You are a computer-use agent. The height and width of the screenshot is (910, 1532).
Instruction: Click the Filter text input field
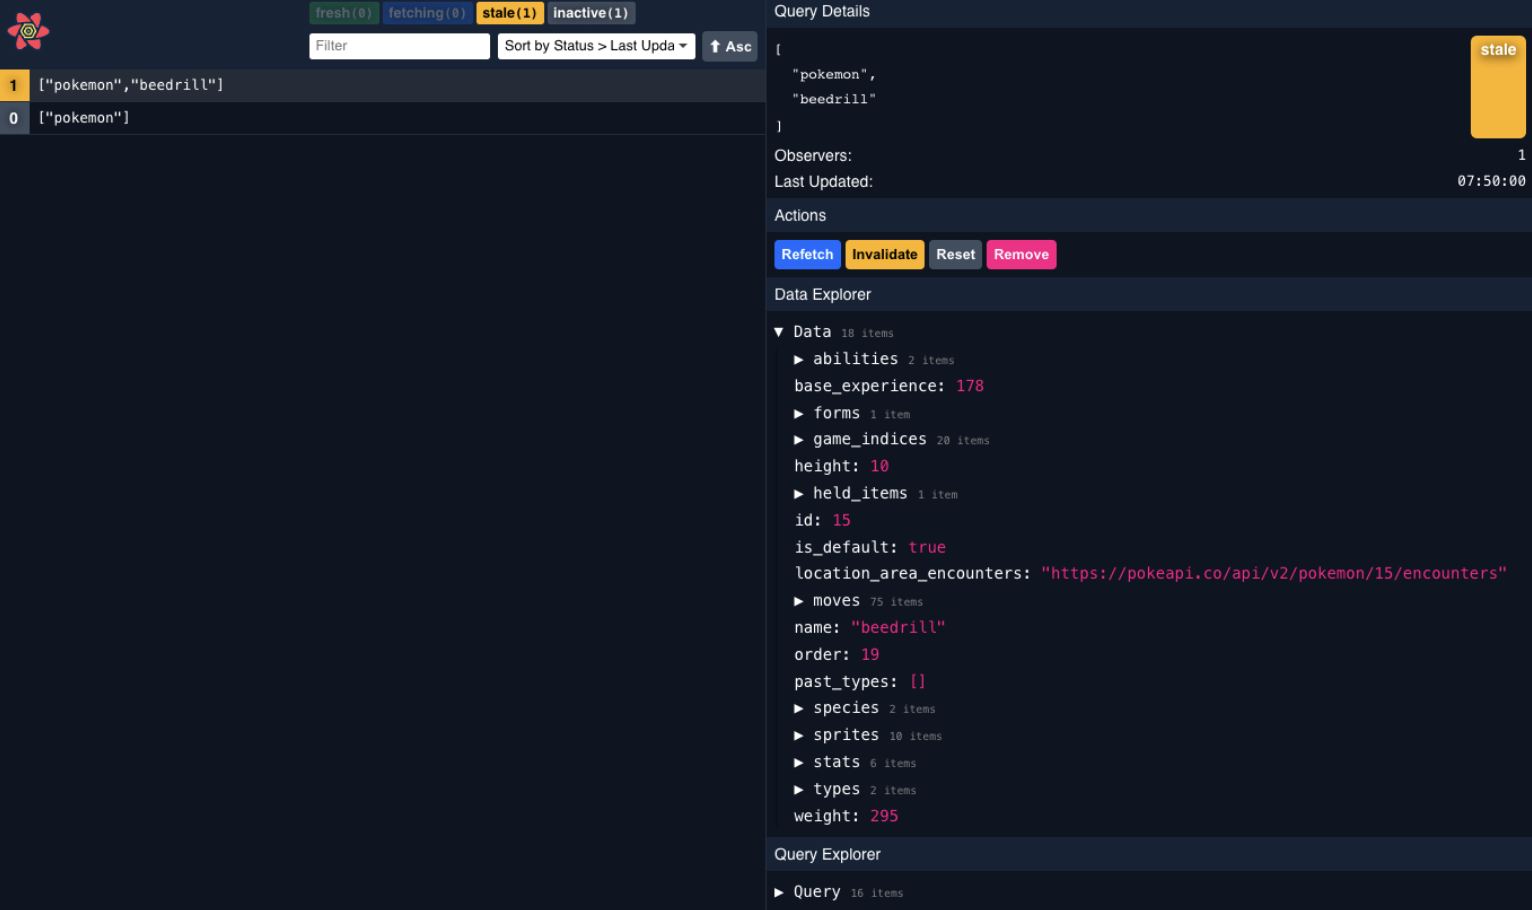pos(399,45)
